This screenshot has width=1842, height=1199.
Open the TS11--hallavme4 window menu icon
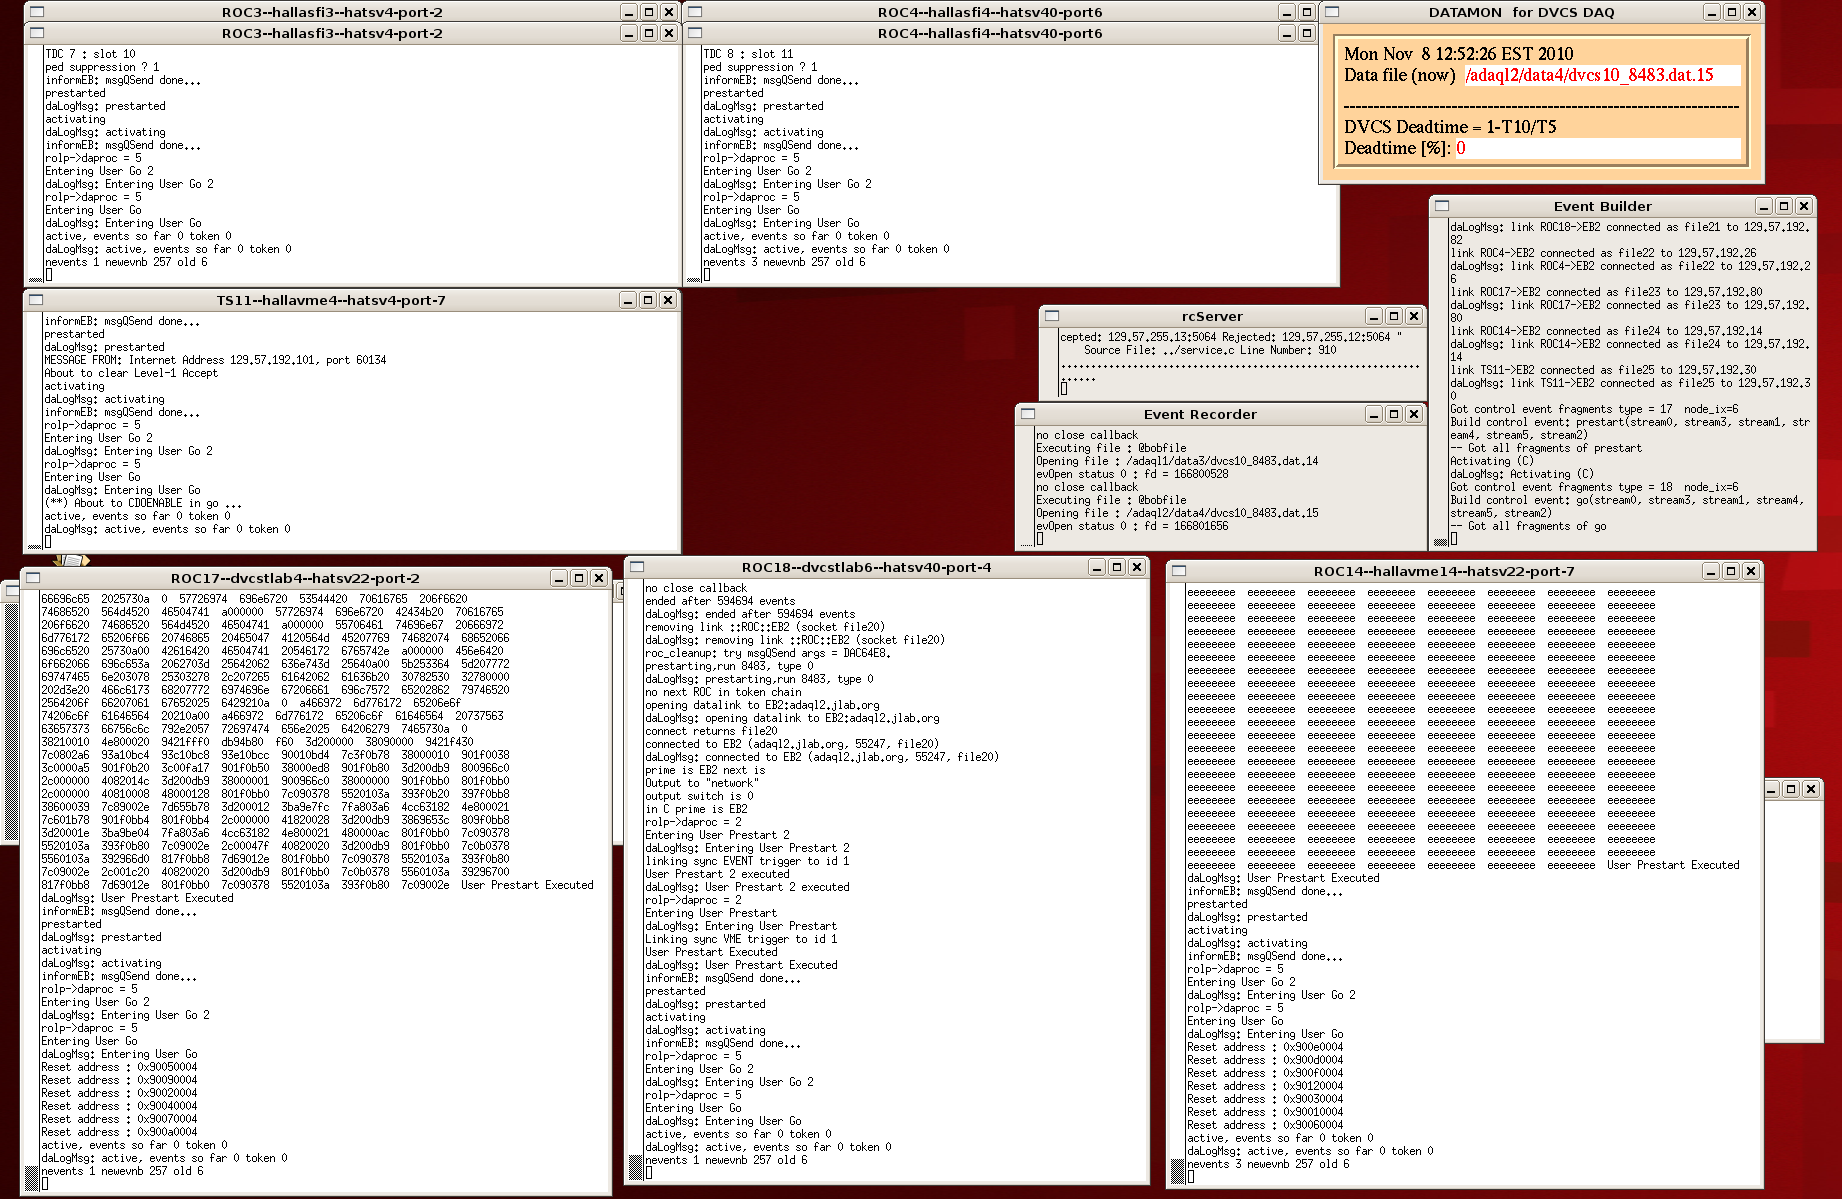click(x=36, y=300)
